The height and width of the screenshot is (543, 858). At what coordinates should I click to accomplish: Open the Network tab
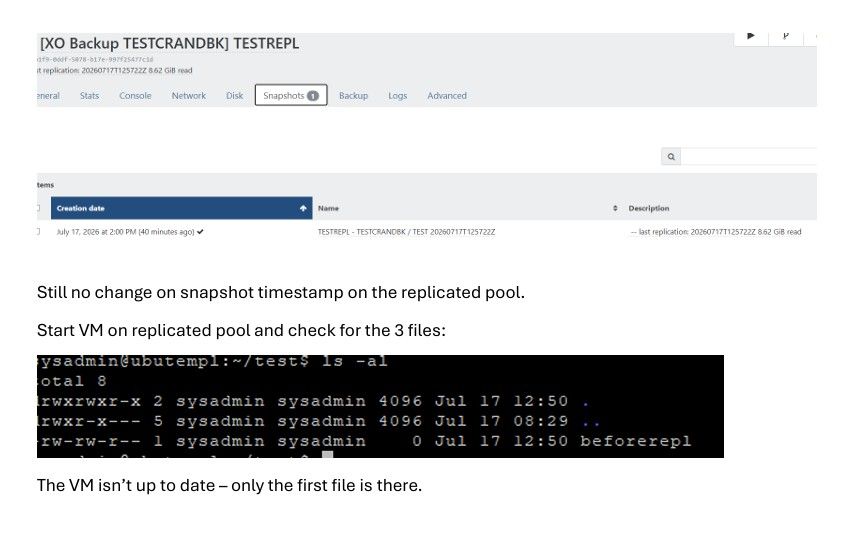pos(189,96)
